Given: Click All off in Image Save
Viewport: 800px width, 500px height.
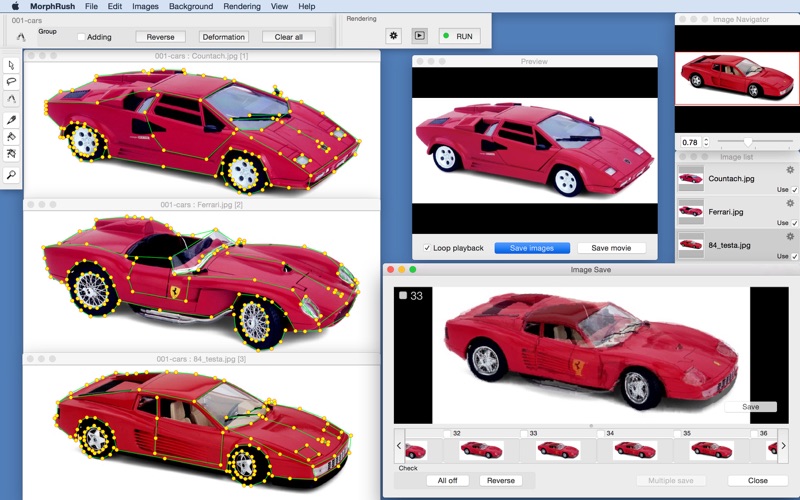Looking at the screenshot, I should (447, 481).
